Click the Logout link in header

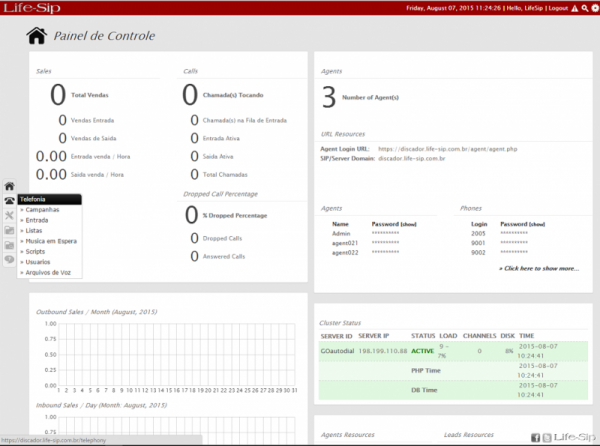click(558, 8)
